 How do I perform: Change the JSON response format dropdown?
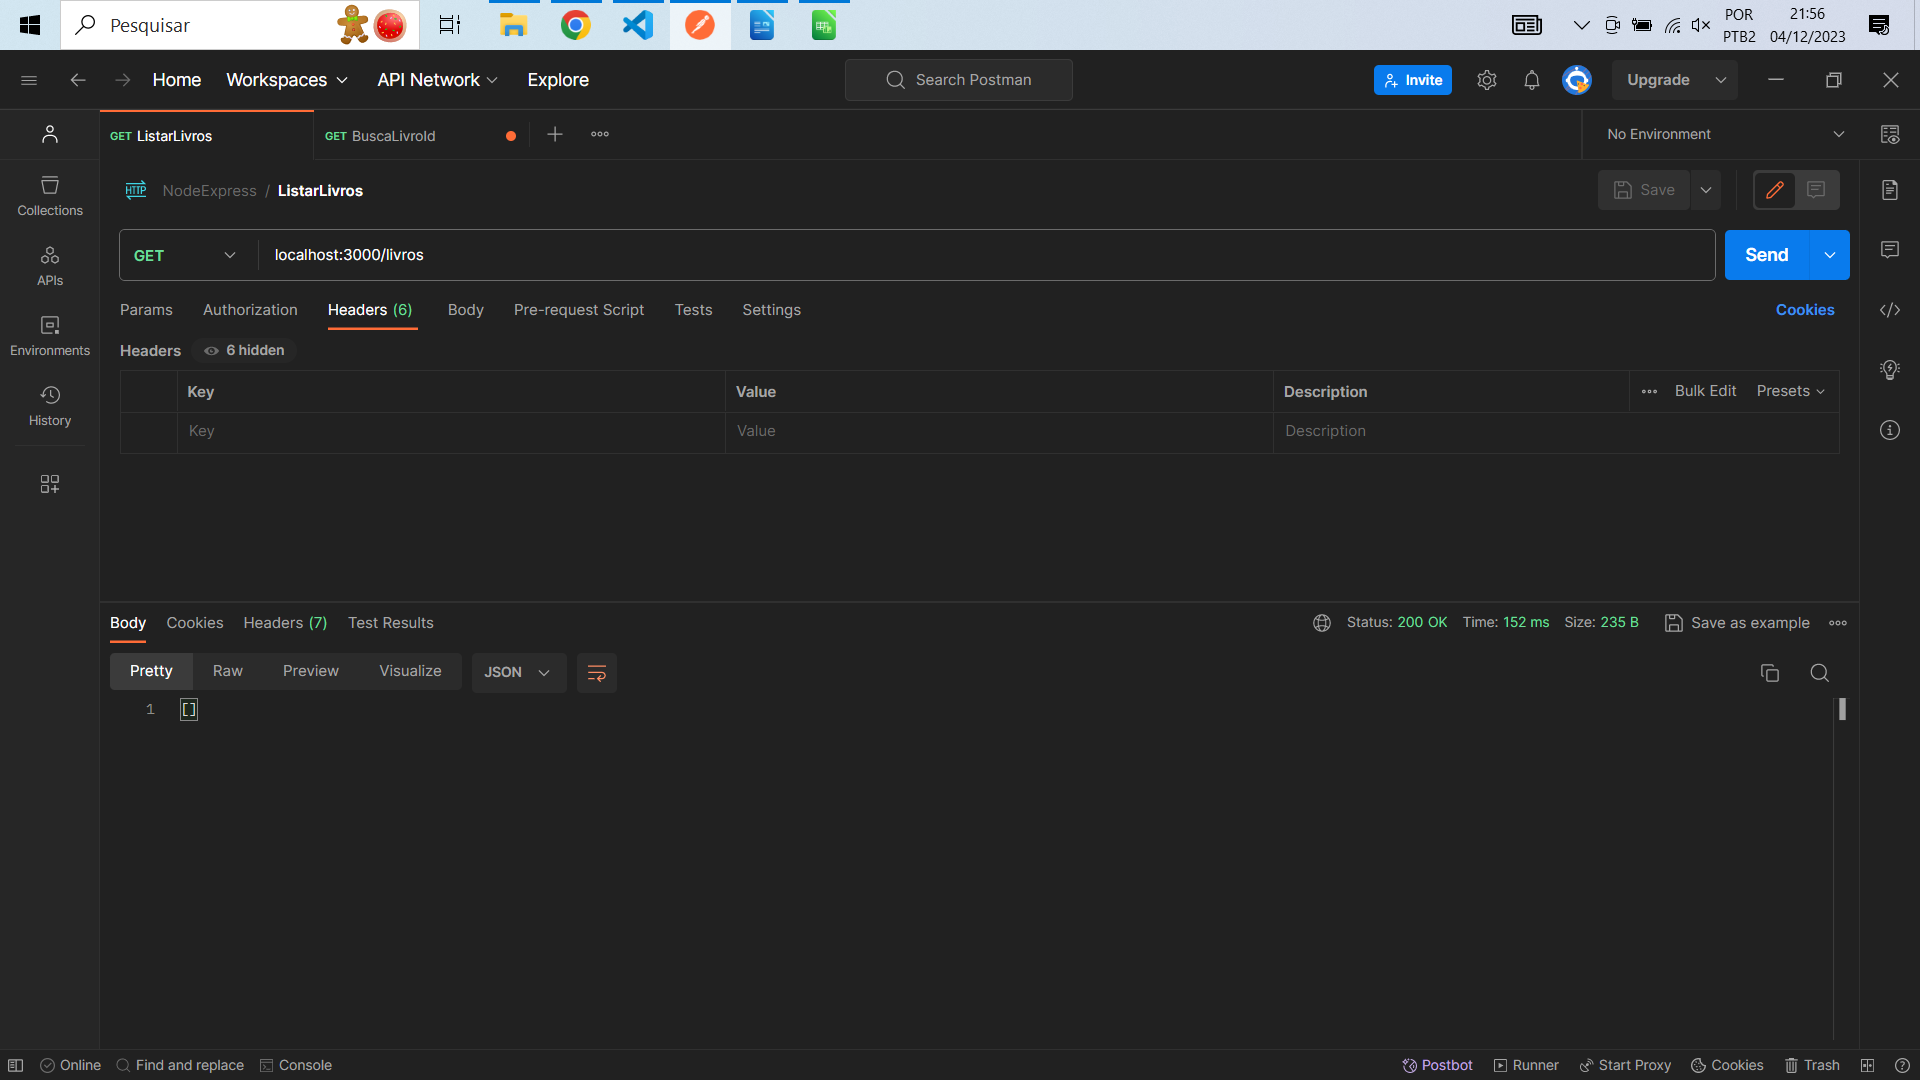[x=518, y=673]
